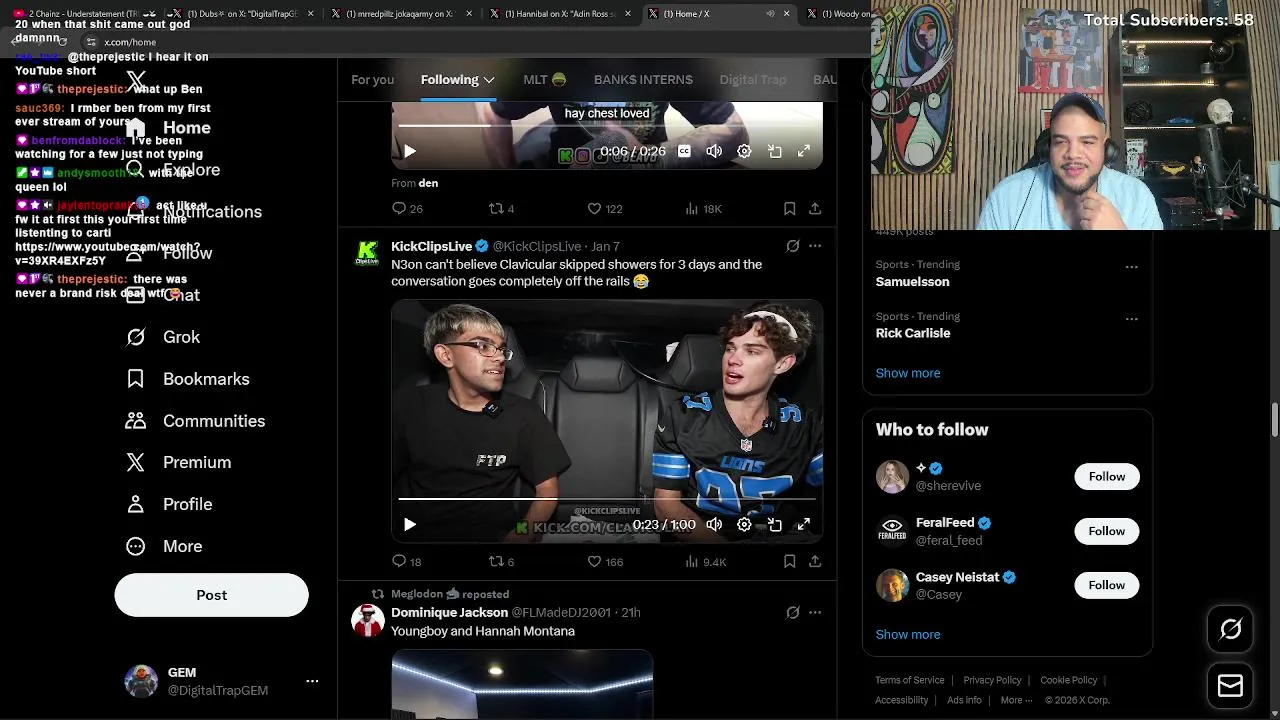Screen dimensions: 1280x720
Task: Open the Communities sidebar item
Action: coord(195,421)
